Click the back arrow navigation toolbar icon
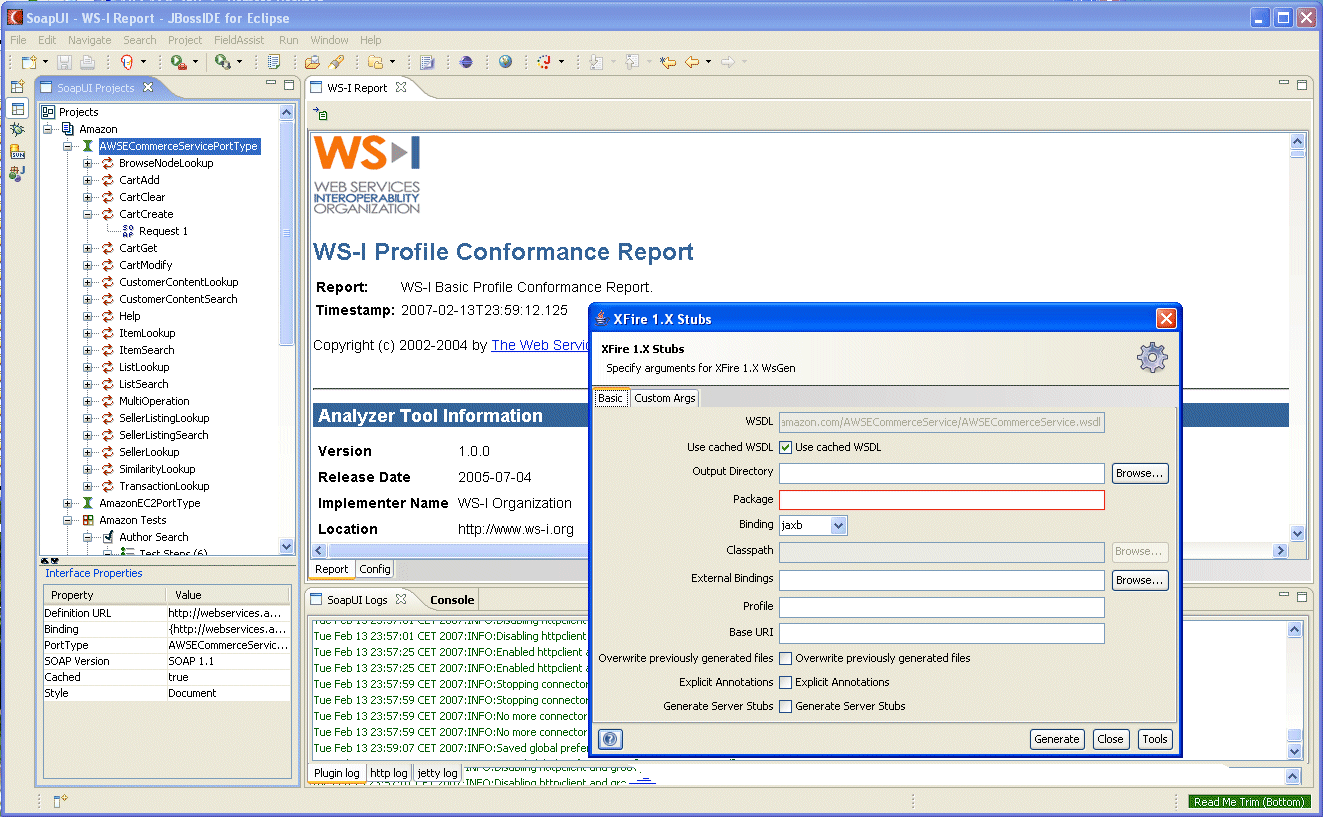This screenshot has height=817, width=1323. click(x=691, y=62)
